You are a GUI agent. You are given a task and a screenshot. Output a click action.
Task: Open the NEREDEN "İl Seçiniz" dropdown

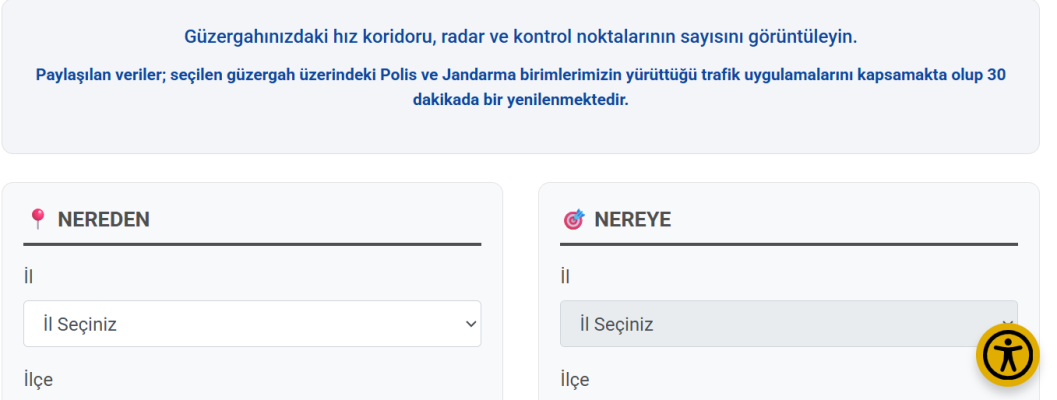tap(252, 324)
